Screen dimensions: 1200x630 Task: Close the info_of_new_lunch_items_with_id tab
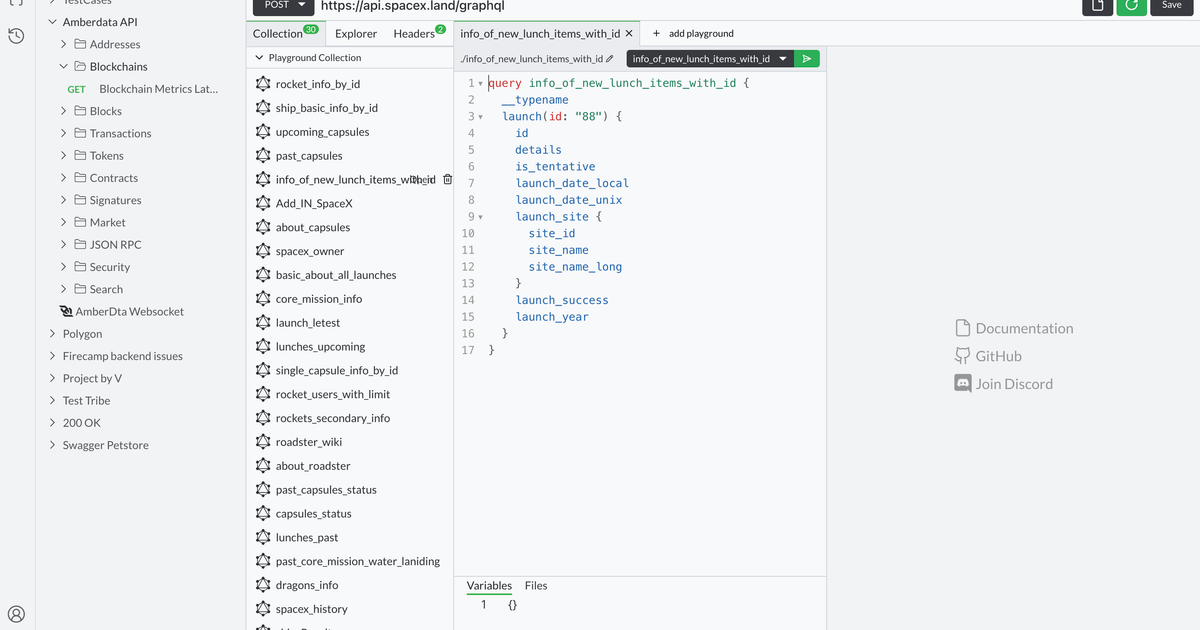click(629, 33)
